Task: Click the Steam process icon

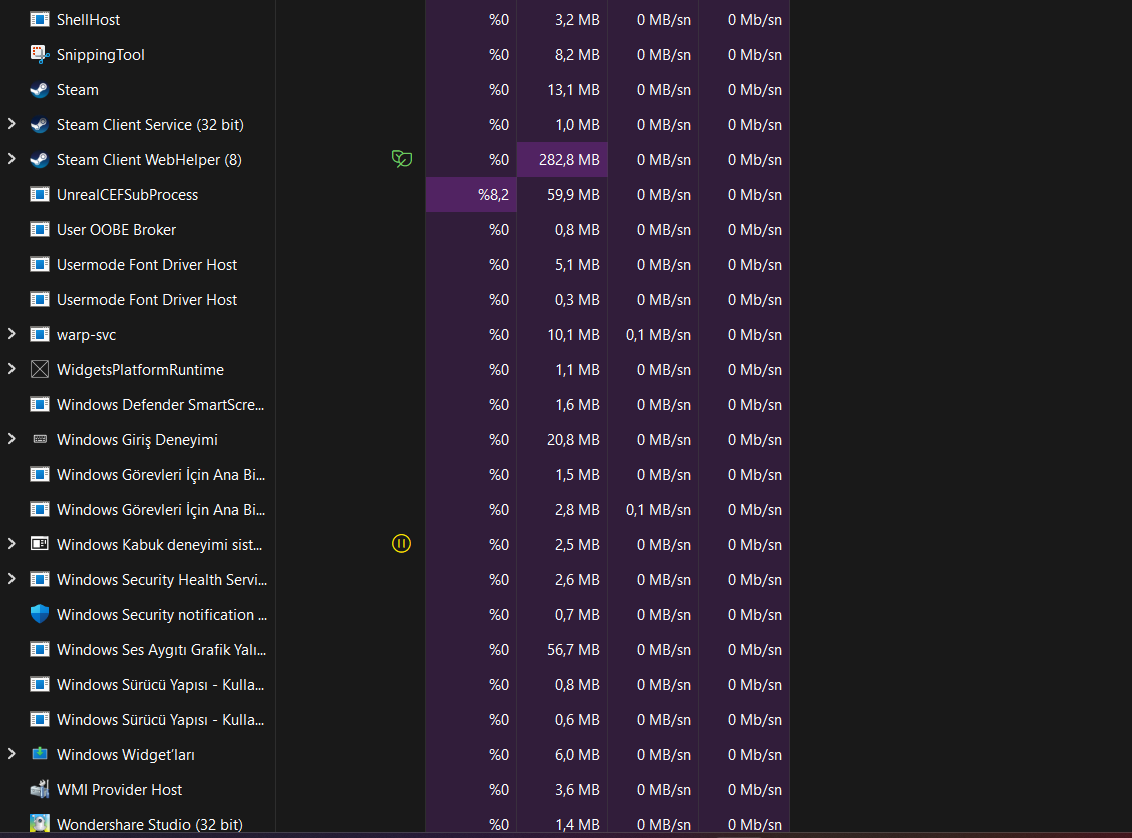Action: [x=40, y=90]
